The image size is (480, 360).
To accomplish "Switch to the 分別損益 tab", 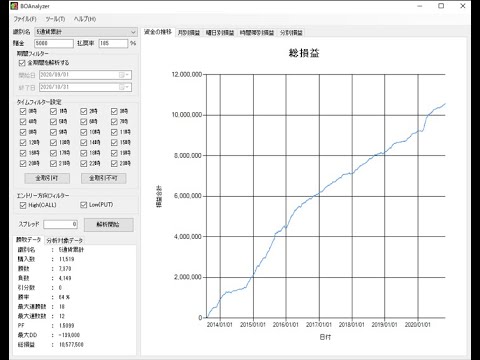I will 291,33.
